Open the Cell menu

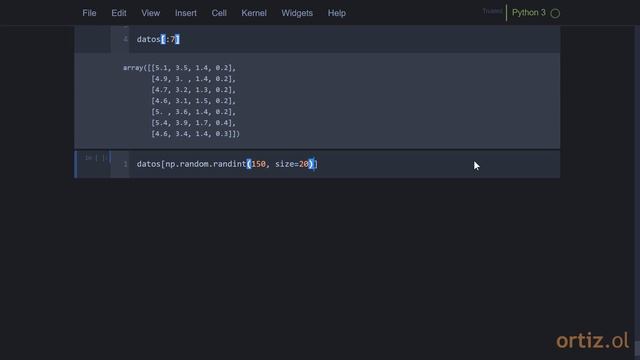point(219,13)
